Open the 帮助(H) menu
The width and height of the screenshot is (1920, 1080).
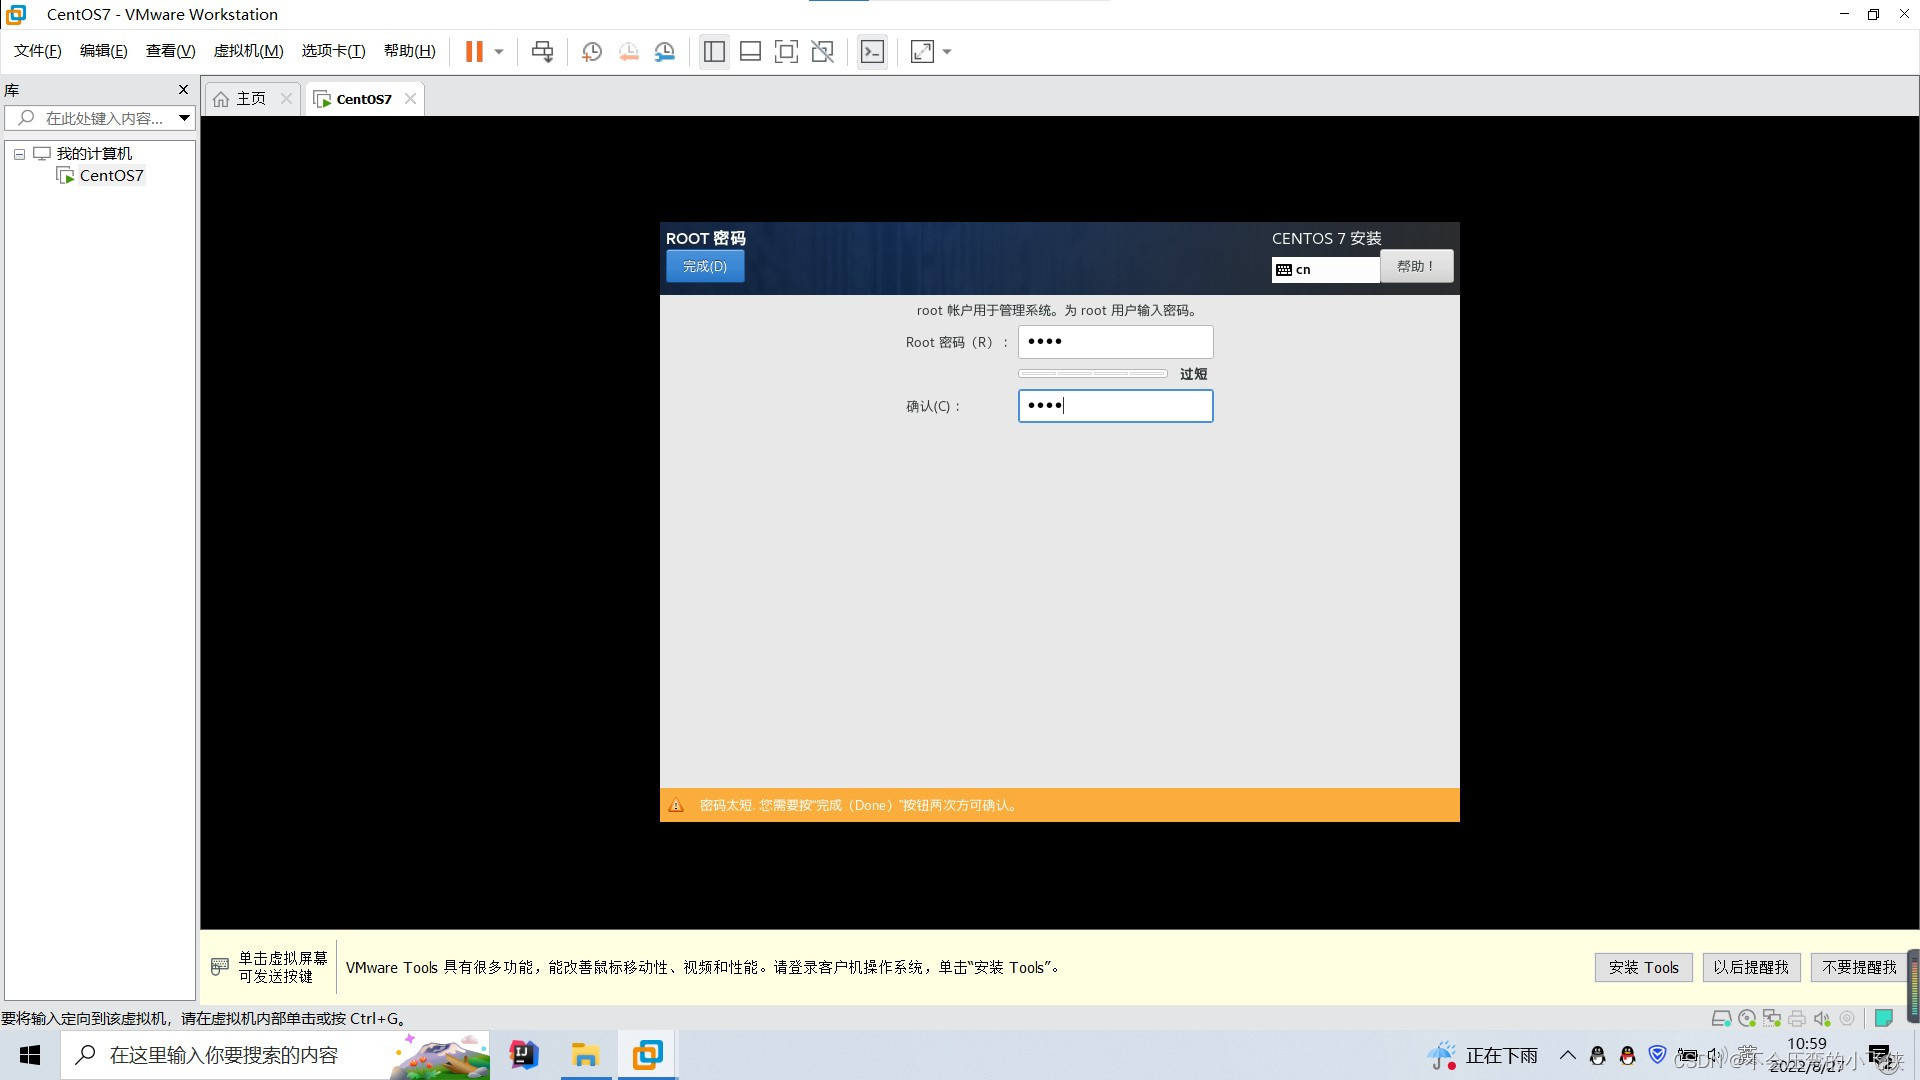[x=409, y=51]
